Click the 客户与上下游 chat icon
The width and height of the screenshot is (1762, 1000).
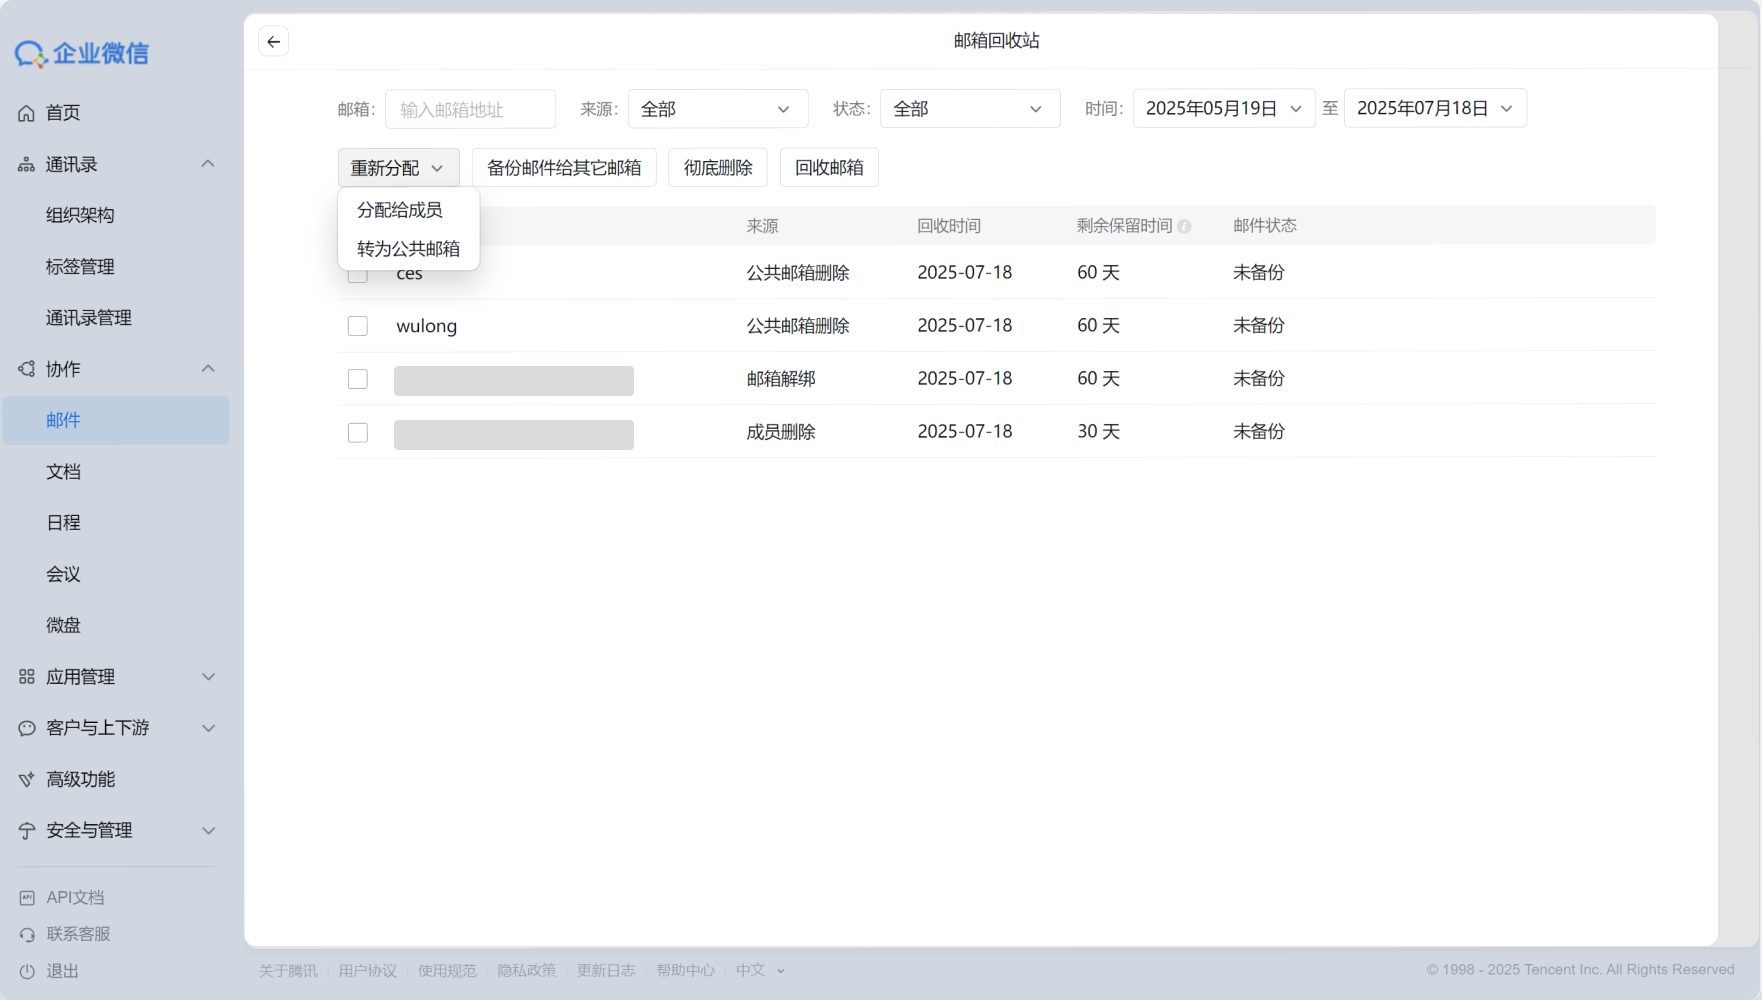tap(27, 728)
